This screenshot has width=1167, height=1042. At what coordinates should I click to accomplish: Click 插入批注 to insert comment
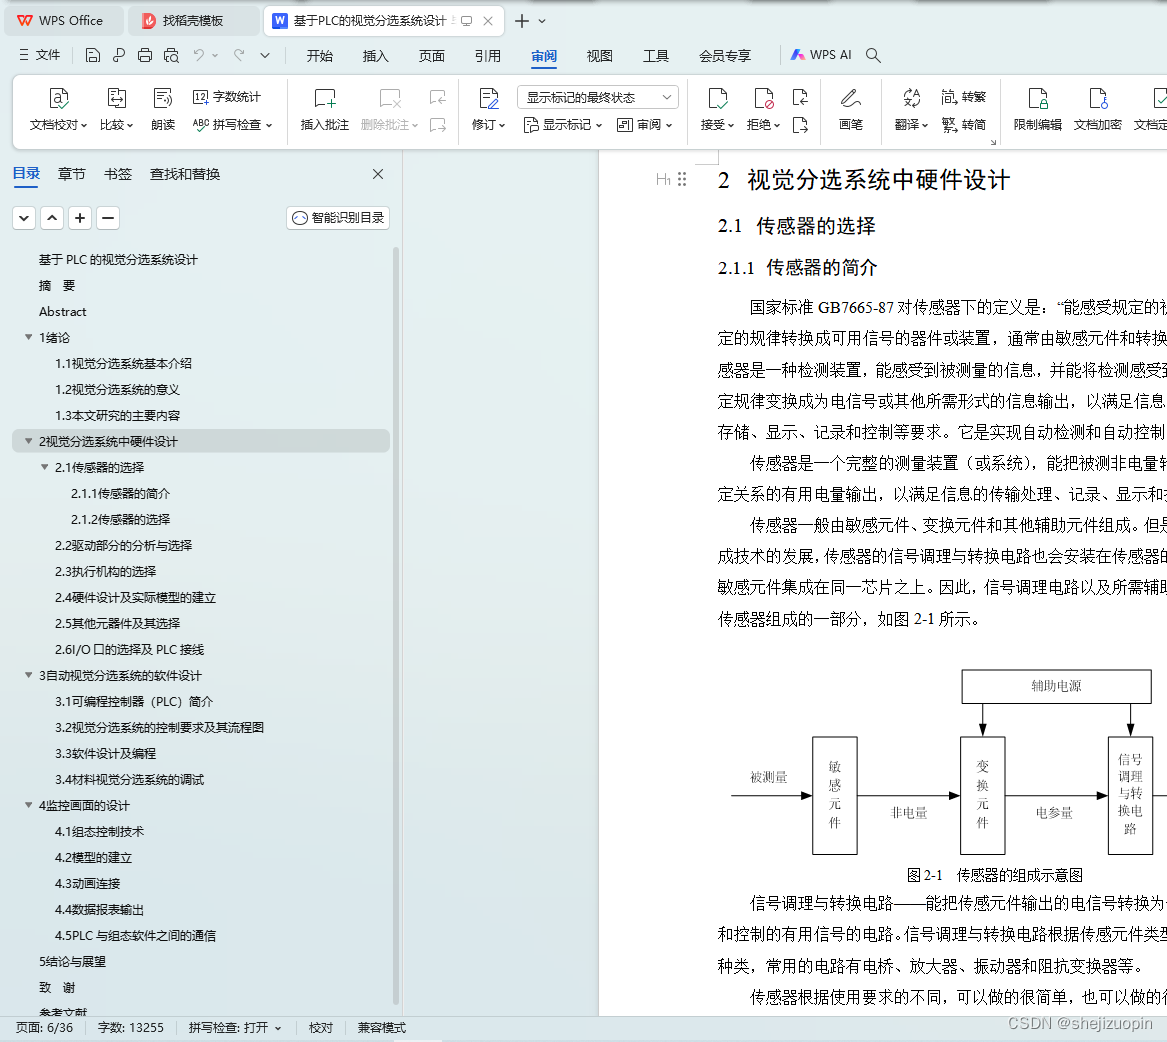tap(324, 109)
